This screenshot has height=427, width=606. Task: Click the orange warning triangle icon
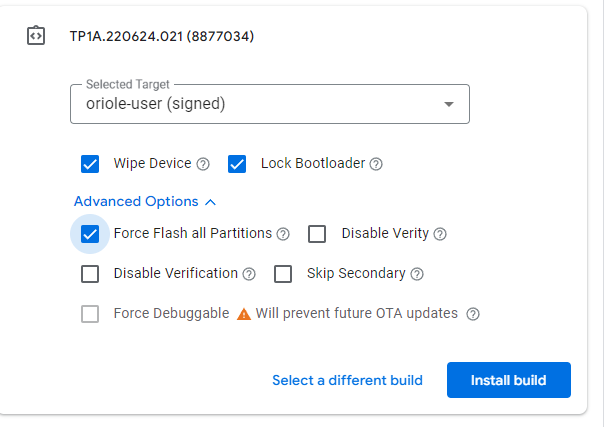pyautogui.click(x=244, y=314)
